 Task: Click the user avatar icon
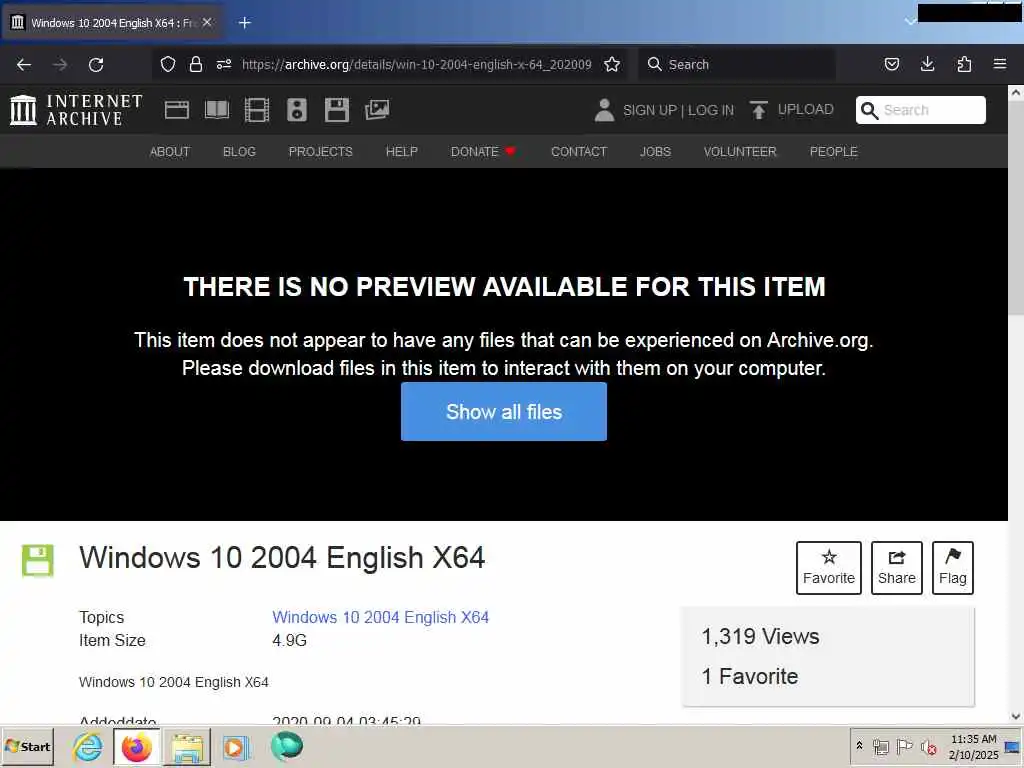click(x=605, y=110)
